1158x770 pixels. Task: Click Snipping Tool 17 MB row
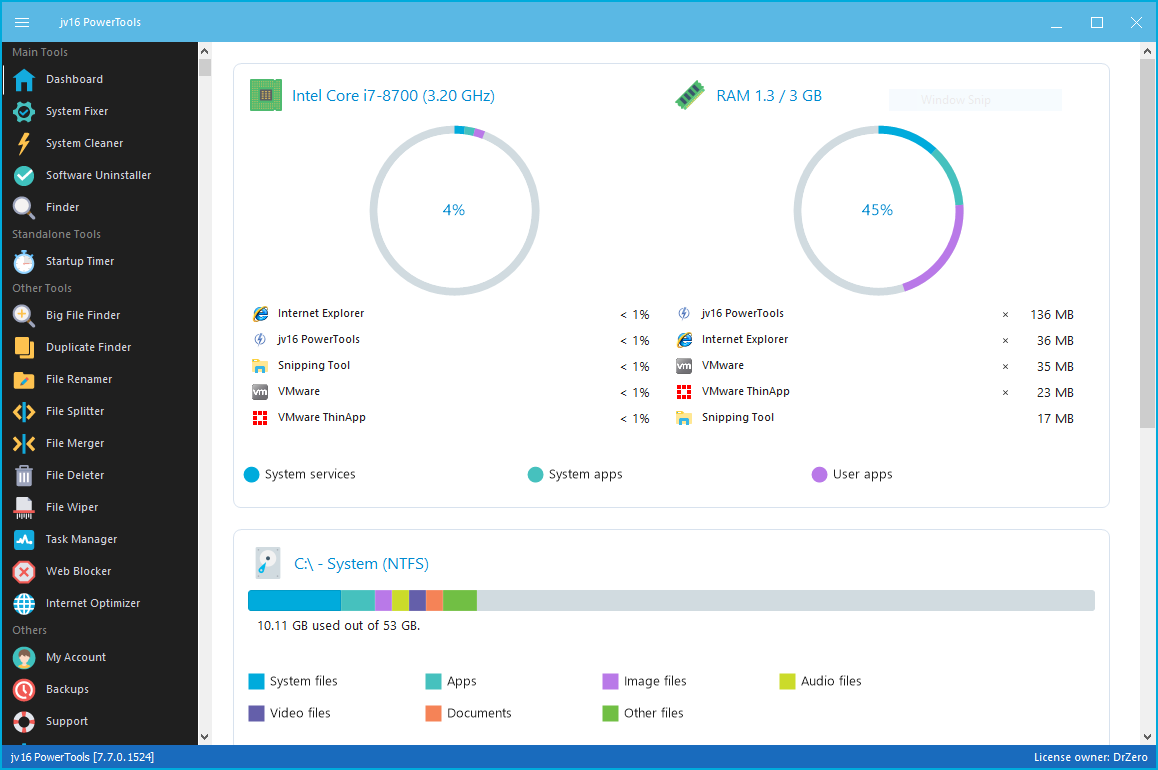874,418
